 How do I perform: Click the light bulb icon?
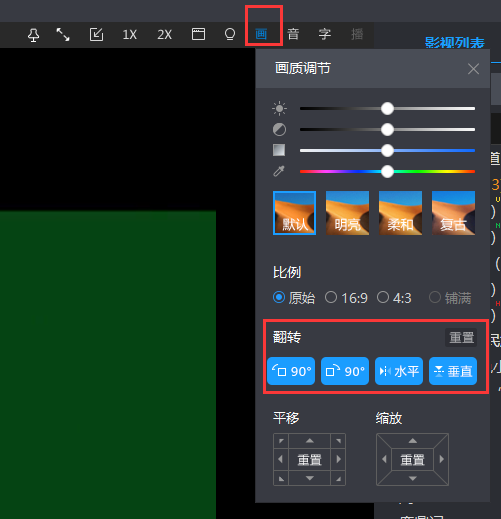[230, 34]
